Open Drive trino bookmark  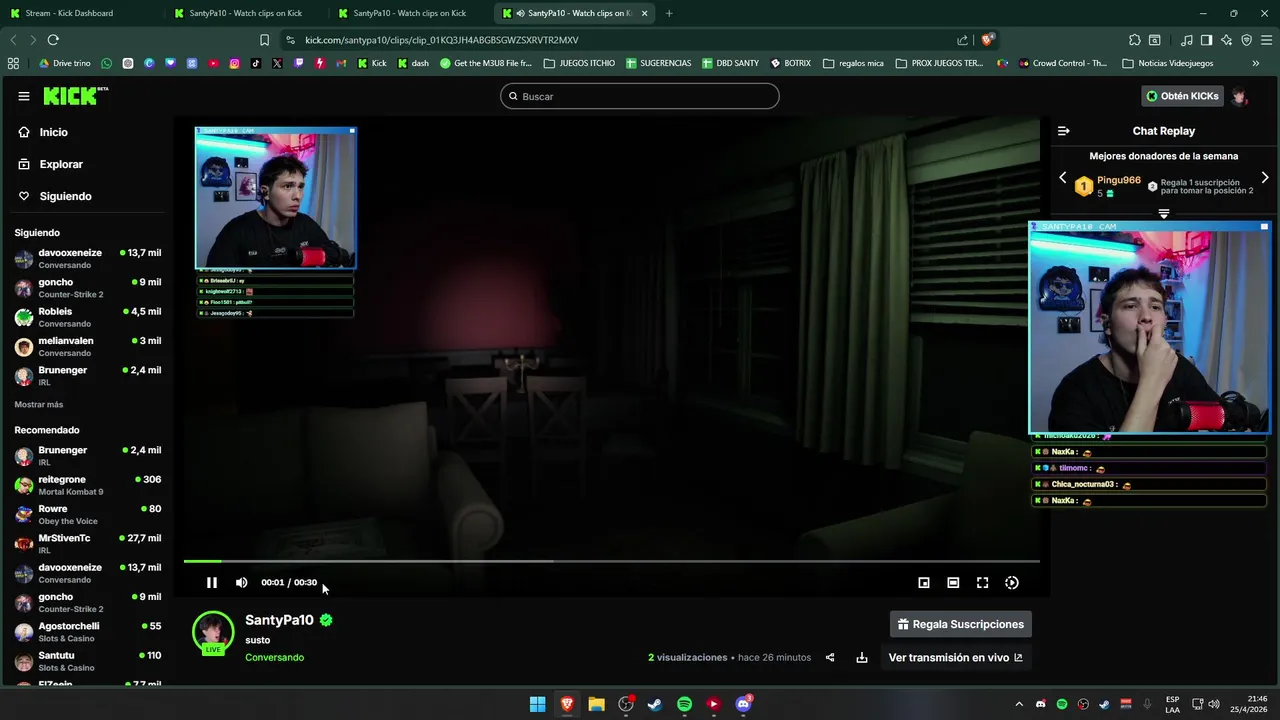[x=65, y=63]
